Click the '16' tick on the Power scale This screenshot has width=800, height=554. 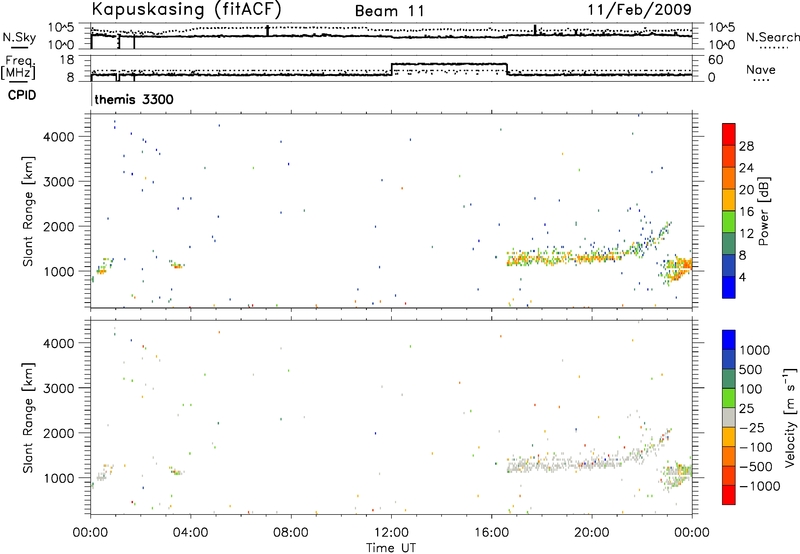click(746, 212)
